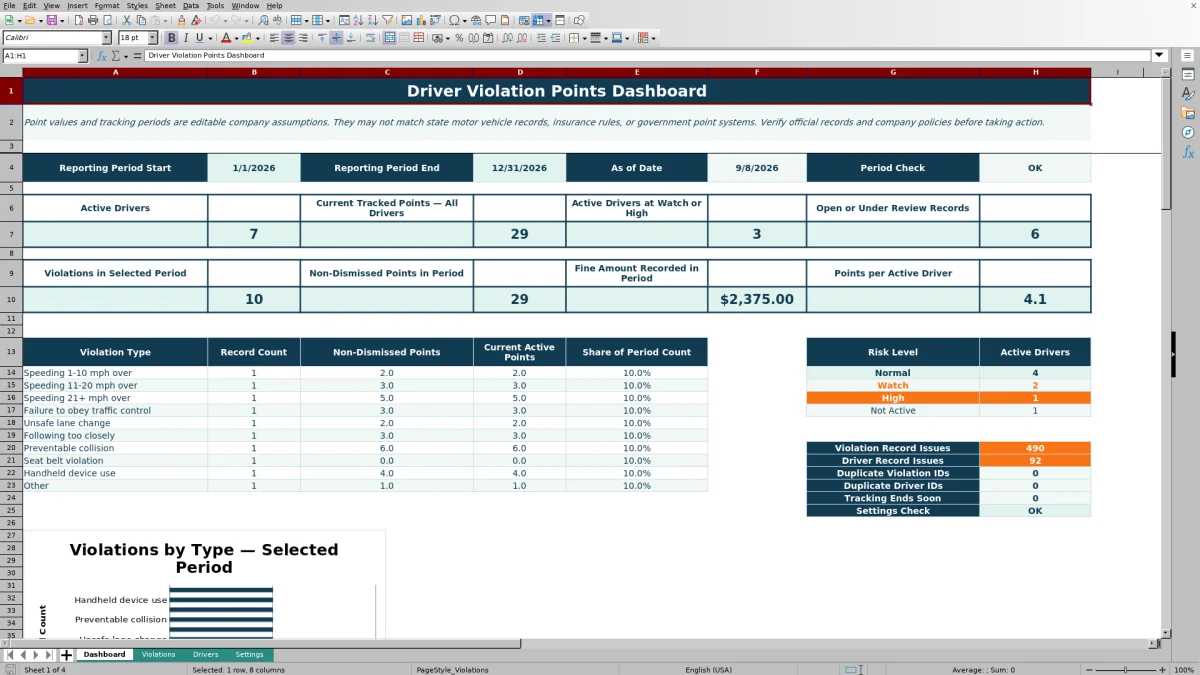The height and width of the screenshot is (675, 1200).
Task: Open the Tools menu
Action: [x=215, y=6]
